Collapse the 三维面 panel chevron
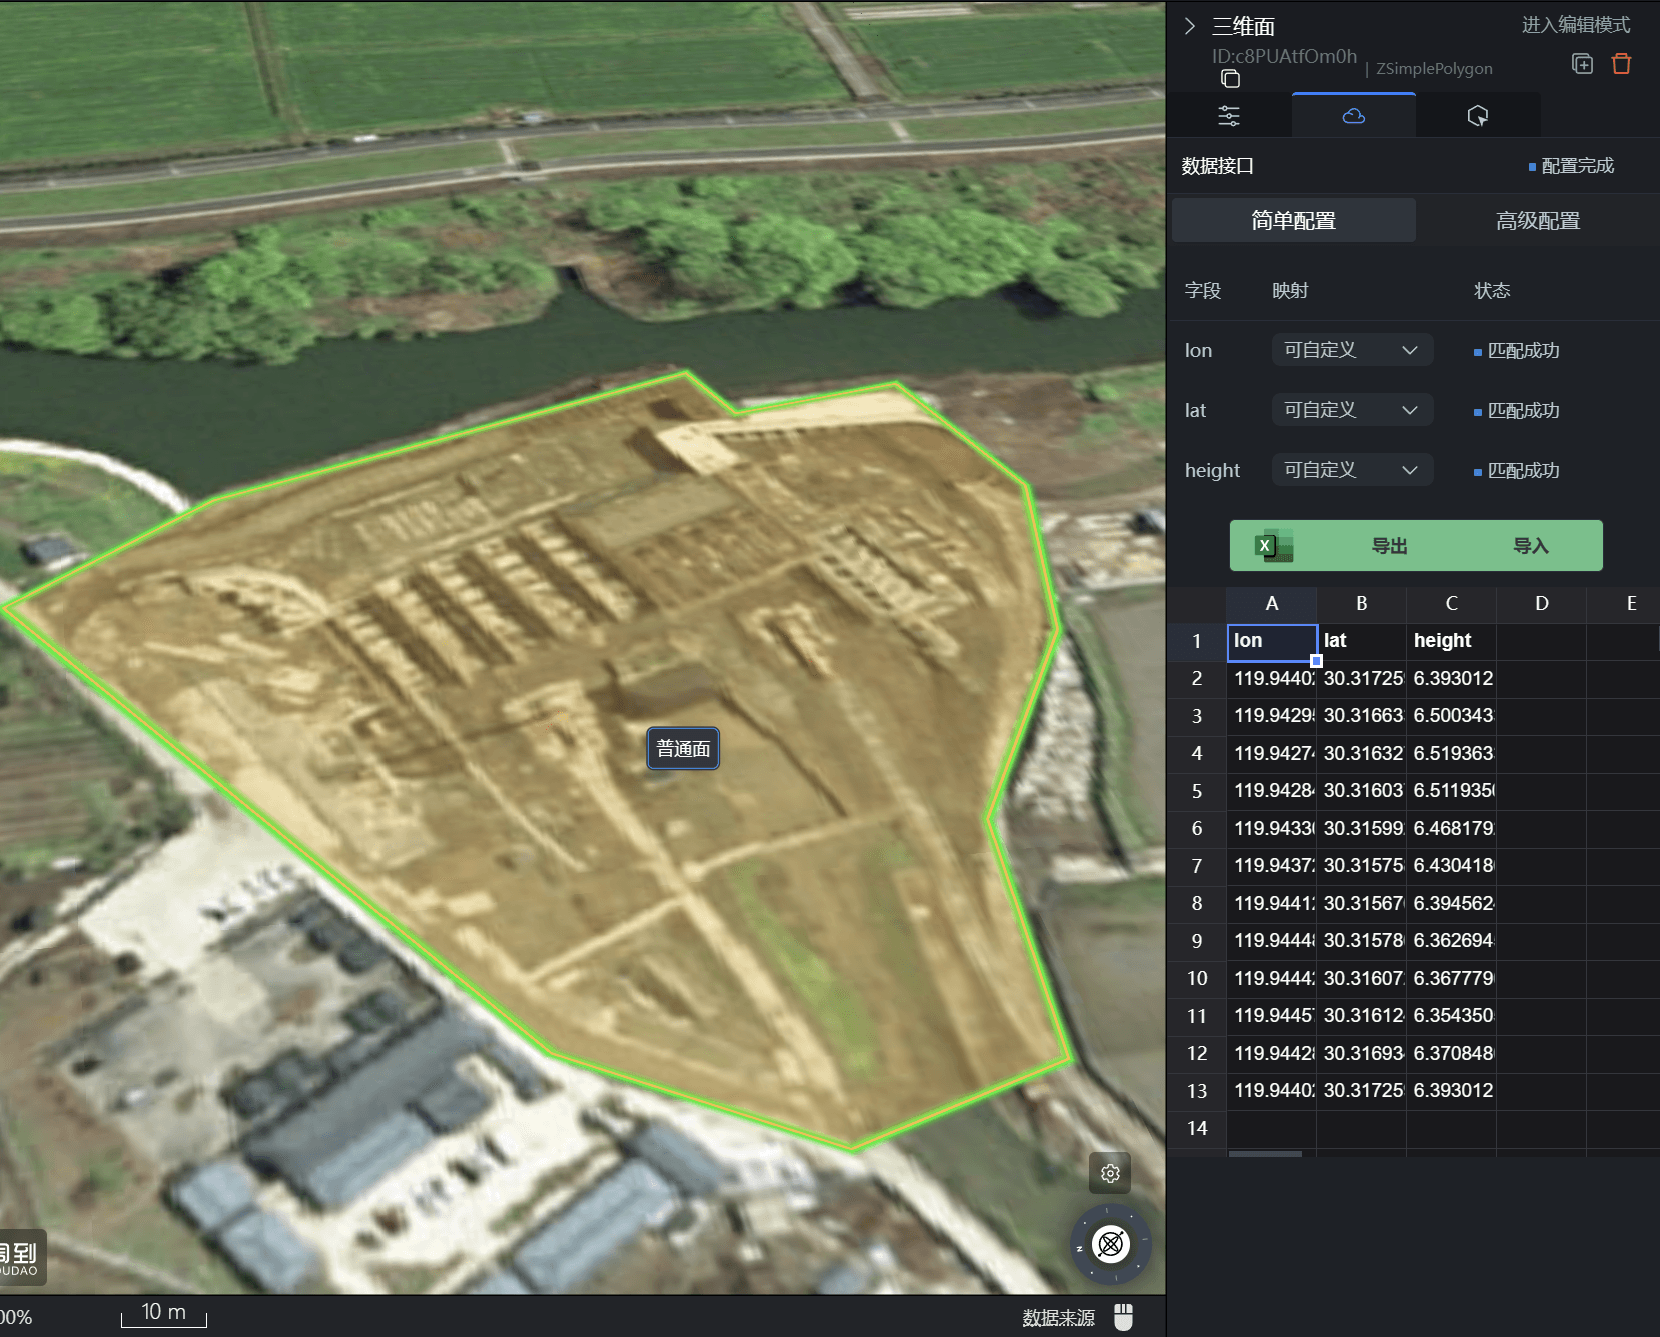This screenshot has height=1337, width=1660. click(x=1190, y=26)
